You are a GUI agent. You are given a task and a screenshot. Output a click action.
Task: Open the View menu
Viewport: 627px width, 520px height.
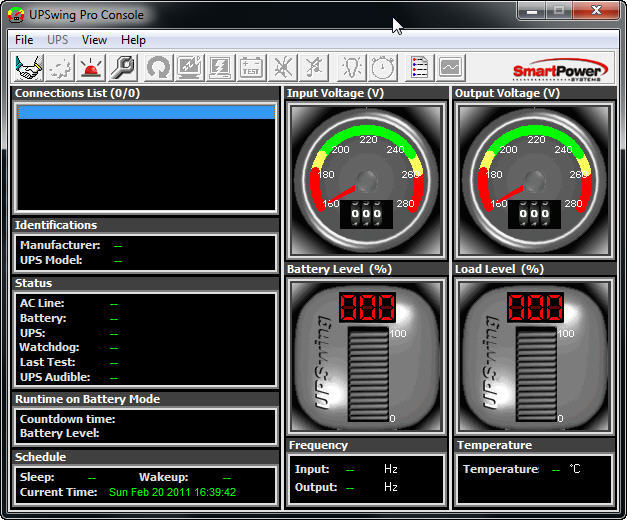coord(94,40)
